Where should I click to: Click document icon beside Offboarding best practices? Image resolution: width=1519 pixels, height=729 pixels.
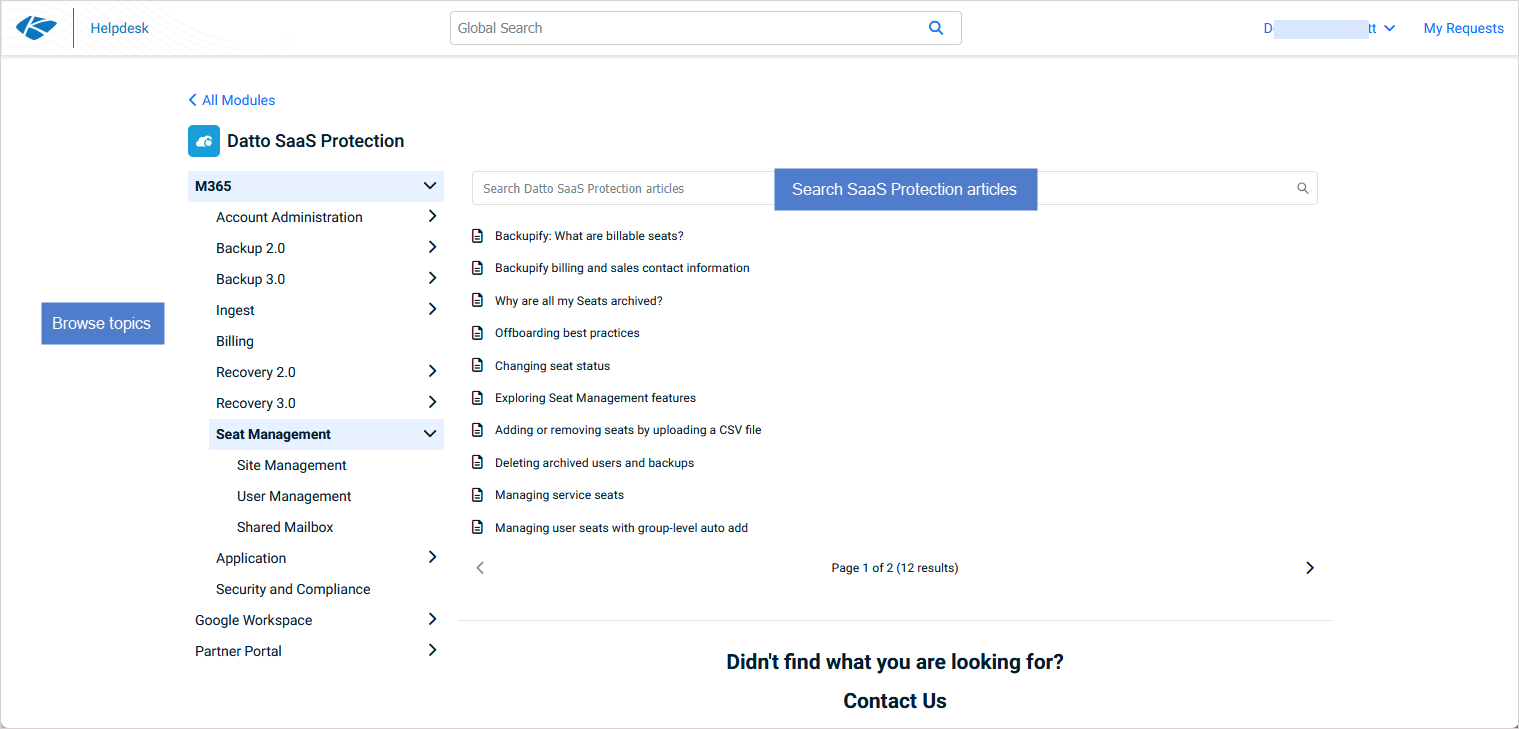[x=478, y=333]
